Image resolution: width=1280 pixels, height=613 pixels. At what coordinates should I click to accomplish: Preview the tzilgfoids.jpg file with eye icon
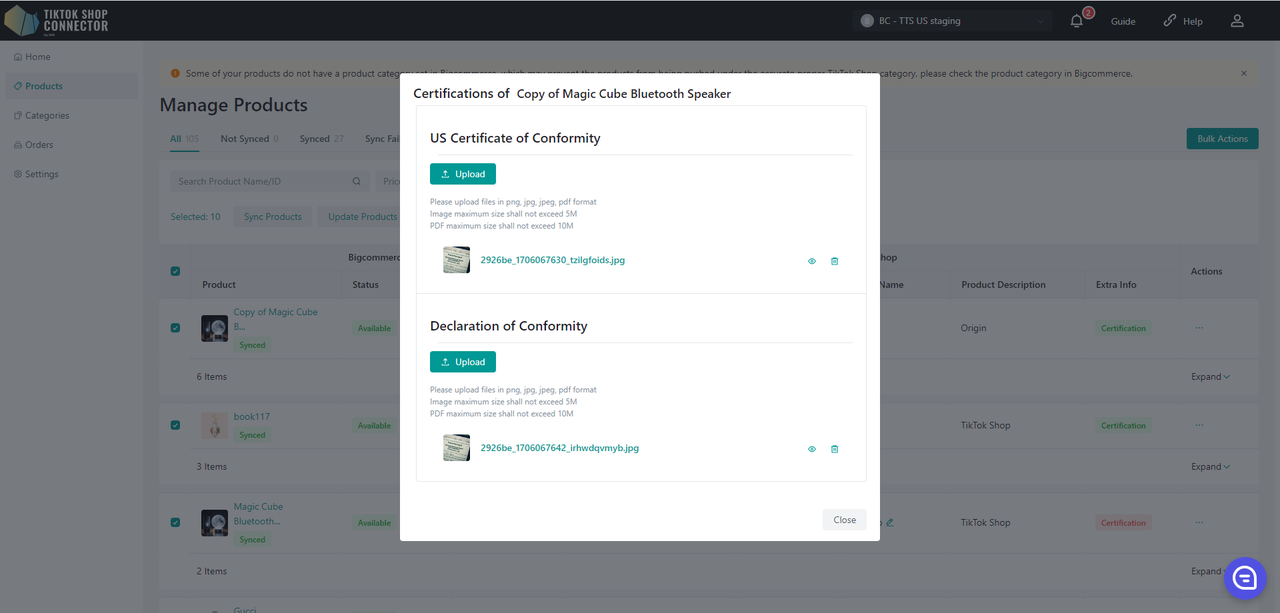tap(812, 261)
